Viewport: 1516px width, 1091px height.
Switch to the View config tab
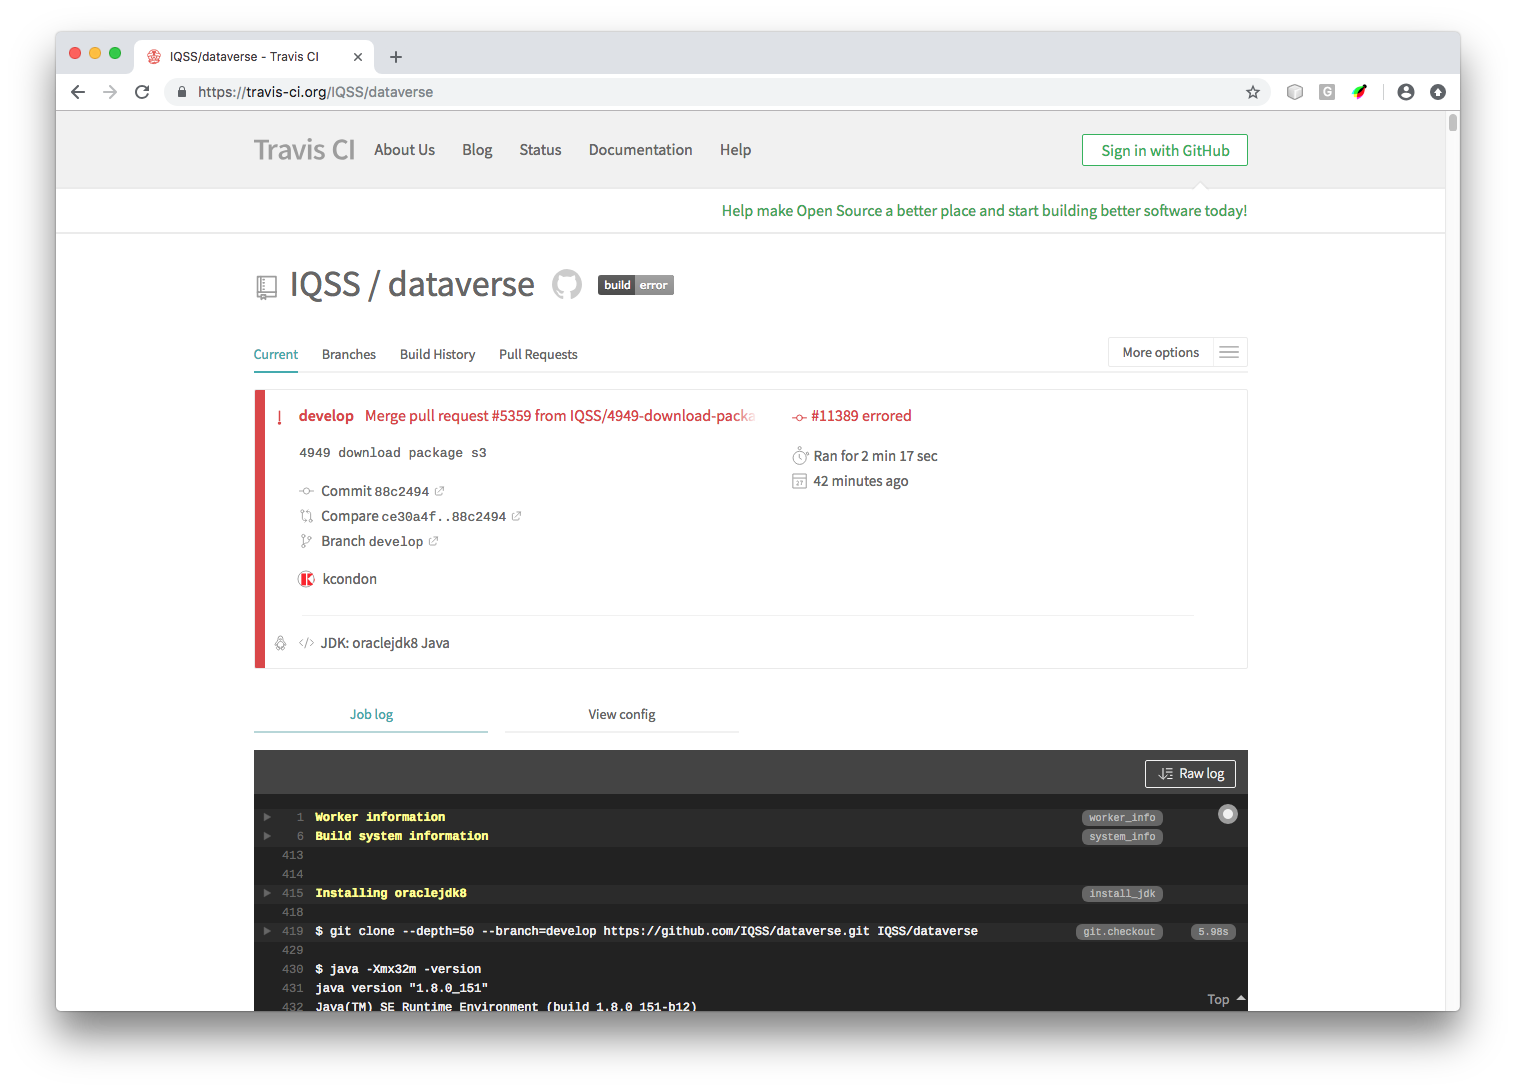pyautogui.click(x=622, y=714)
